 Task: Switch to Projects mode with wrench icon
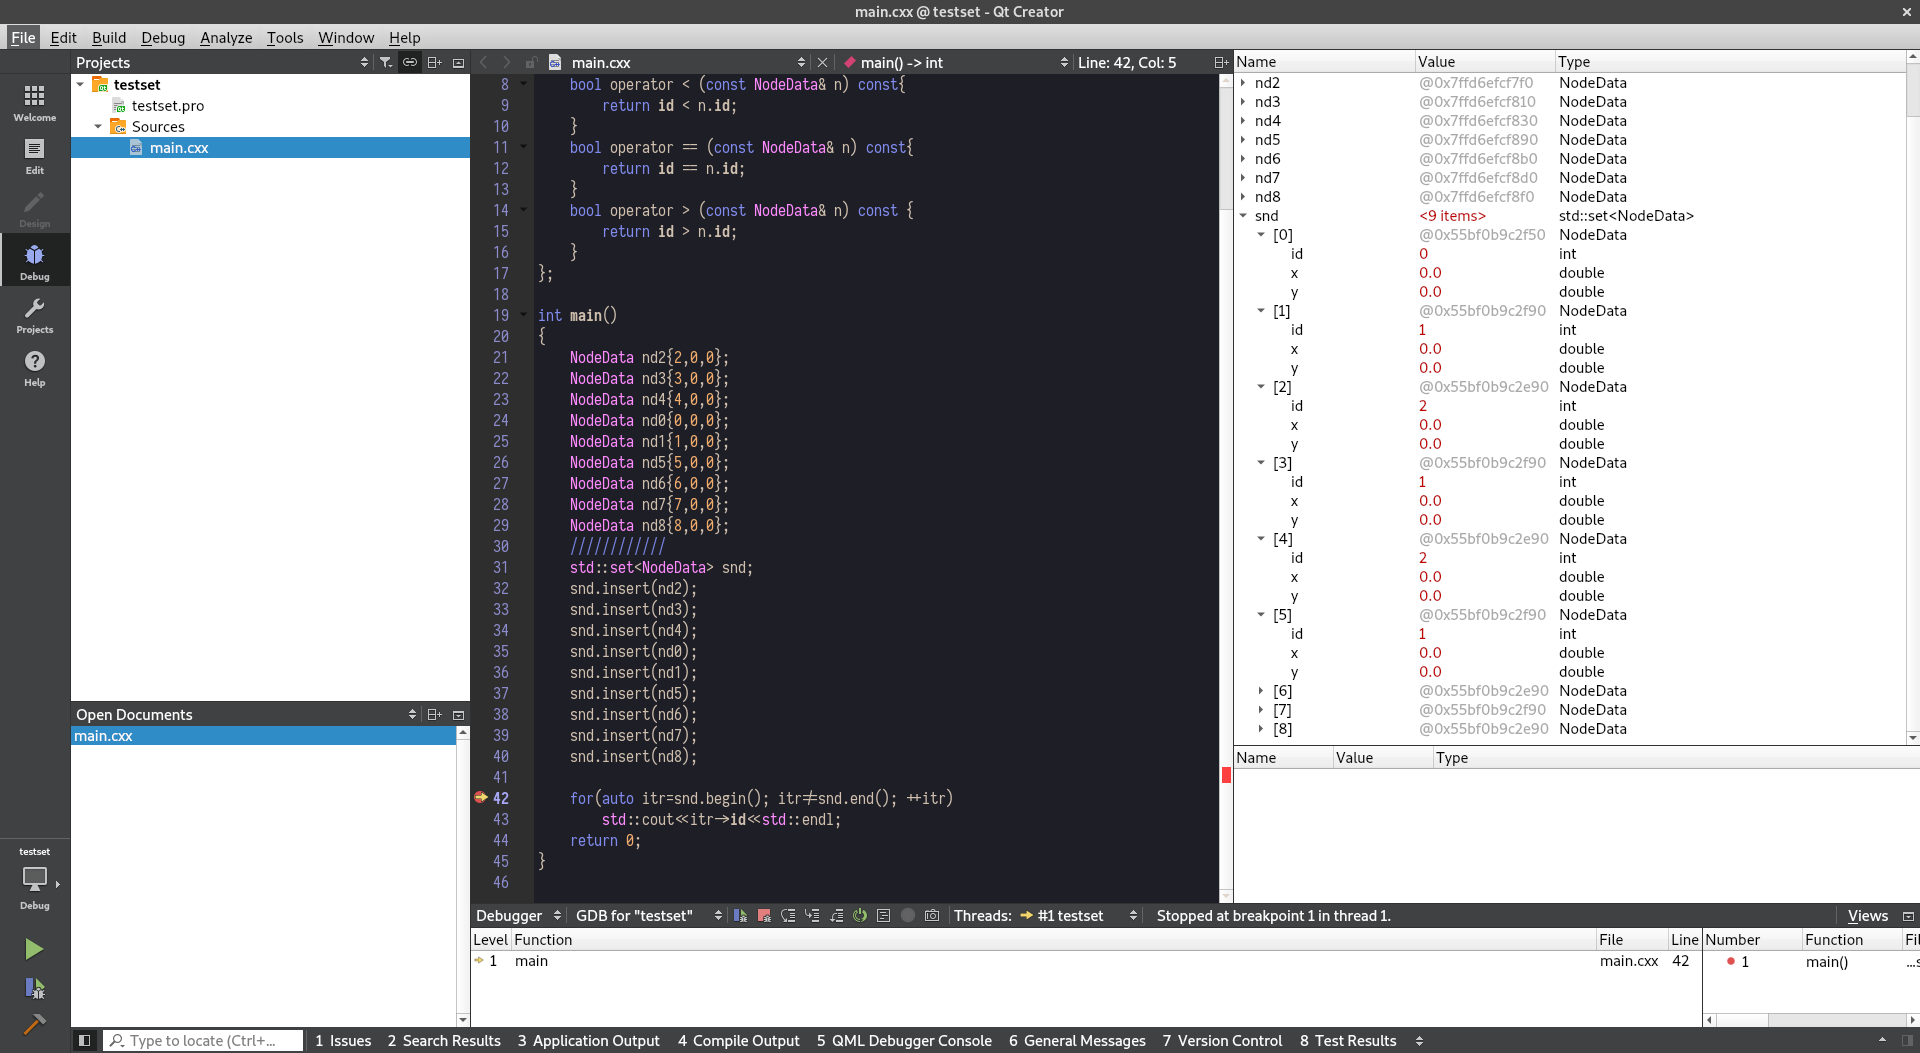click(34, 315)
